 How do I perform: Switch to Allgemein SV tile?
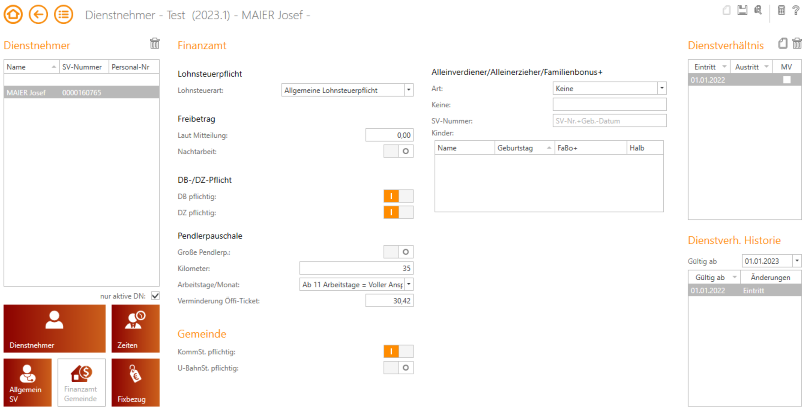tap(27, 382)
